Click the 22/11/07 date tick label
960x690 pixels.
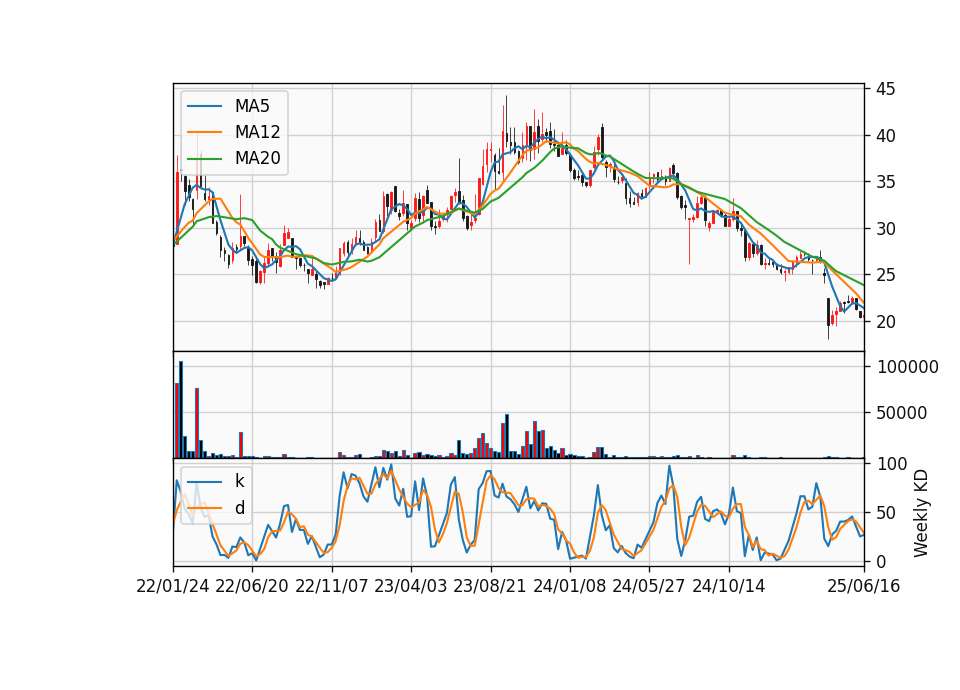point(332,586)
